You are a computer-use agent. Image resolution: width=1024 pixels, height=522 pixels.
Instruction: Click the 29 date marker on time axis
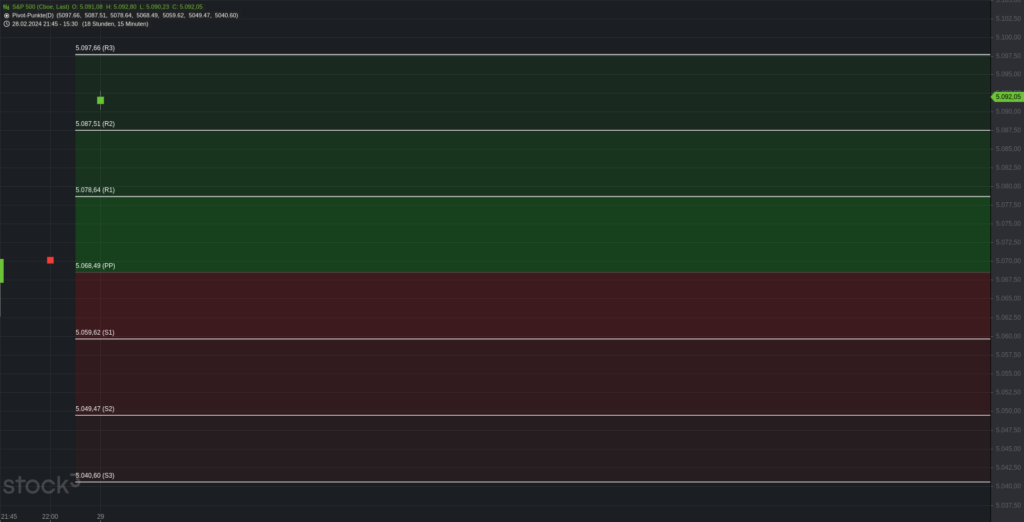[x=101, y=517]
